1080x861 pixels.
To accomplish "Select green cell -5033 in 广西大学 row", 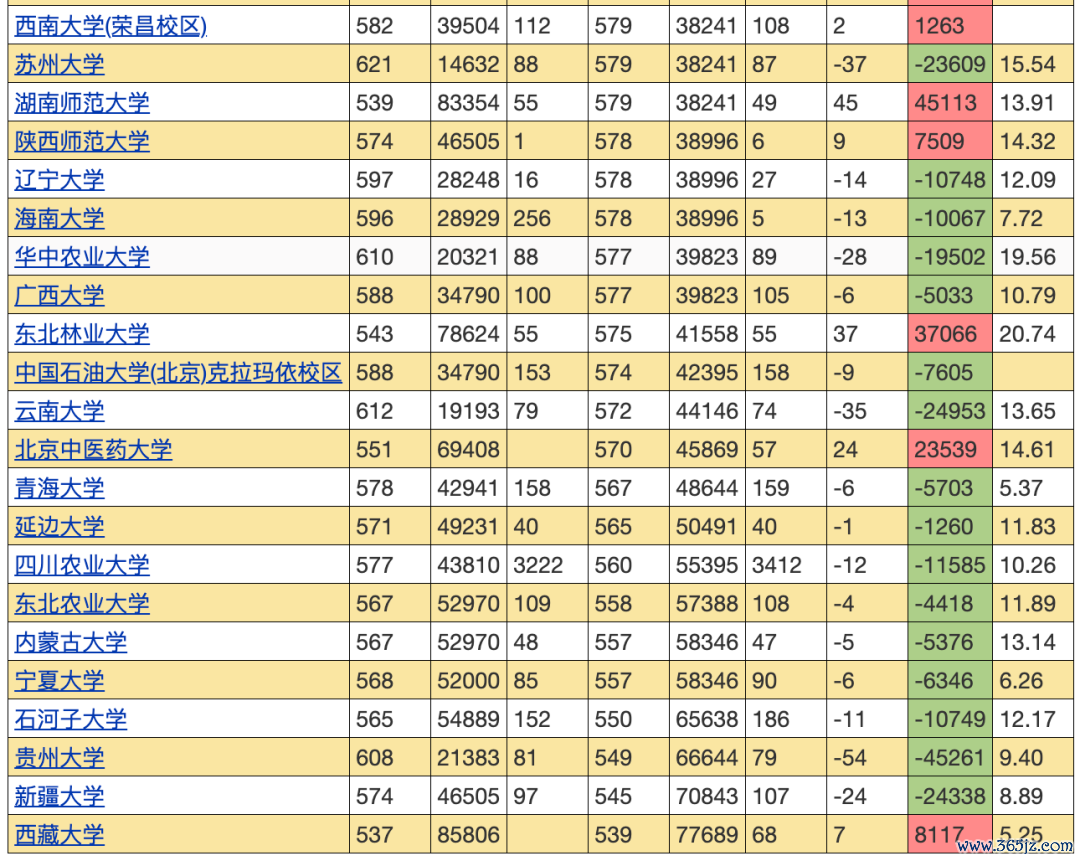I will (950, 296).
